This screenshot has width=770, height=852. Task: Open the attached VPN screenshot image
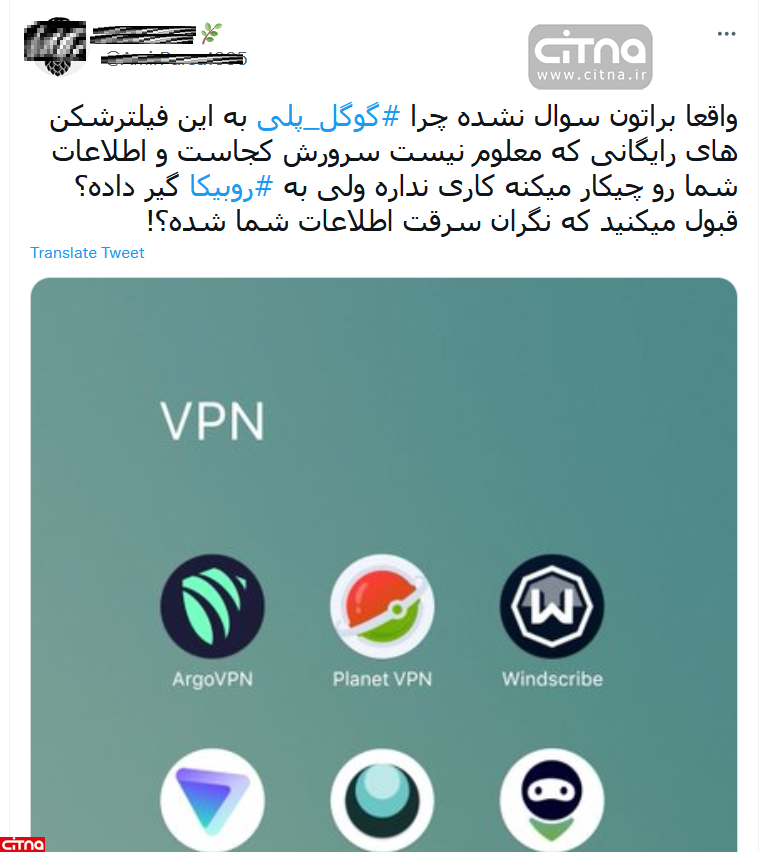(x=384, y=565)
